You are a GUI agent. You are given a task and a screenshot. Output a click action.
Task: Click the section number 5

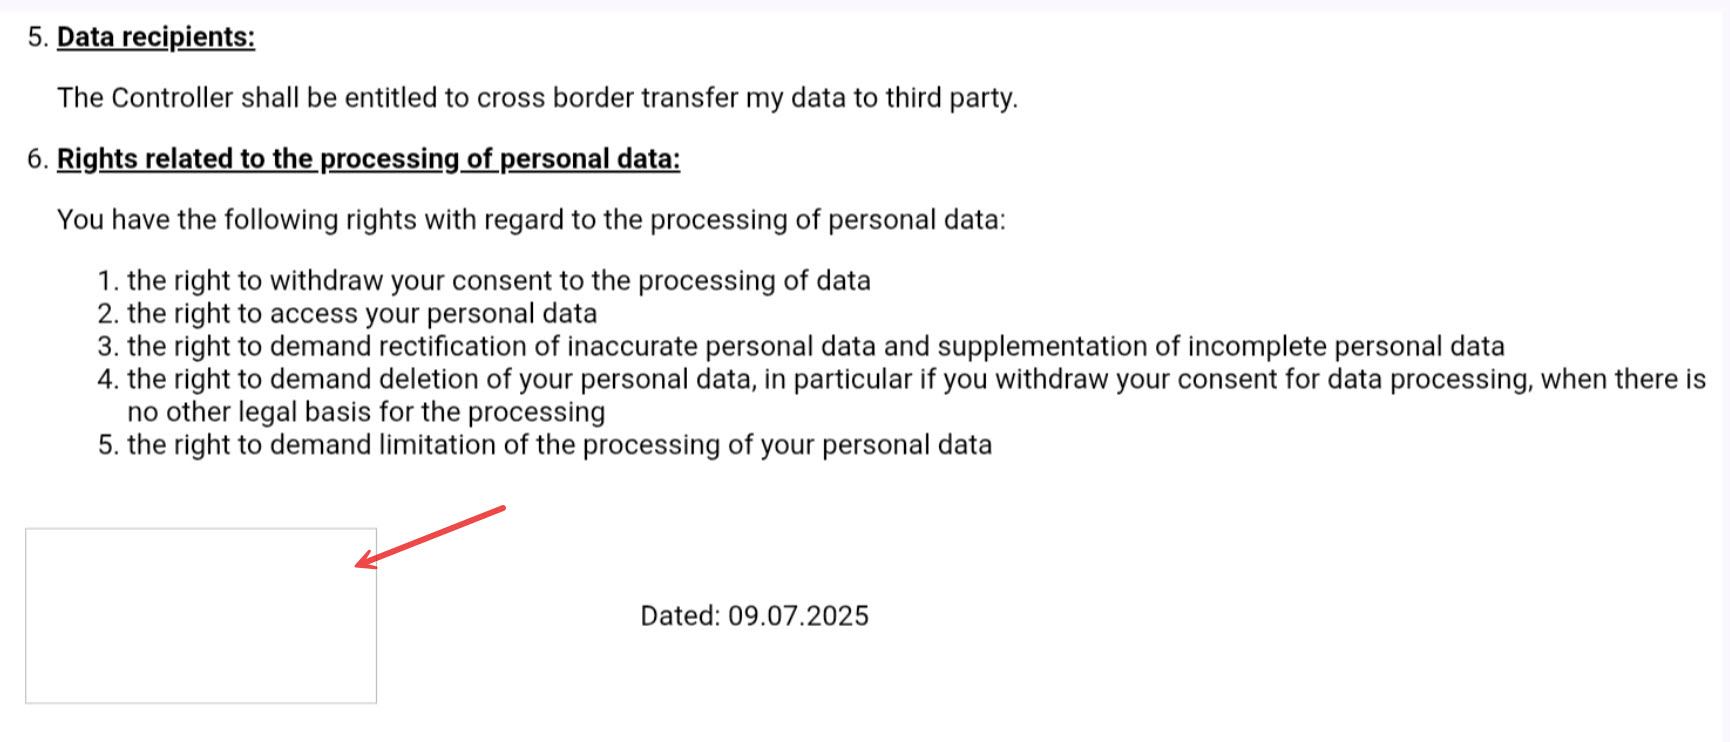[37, 37]
